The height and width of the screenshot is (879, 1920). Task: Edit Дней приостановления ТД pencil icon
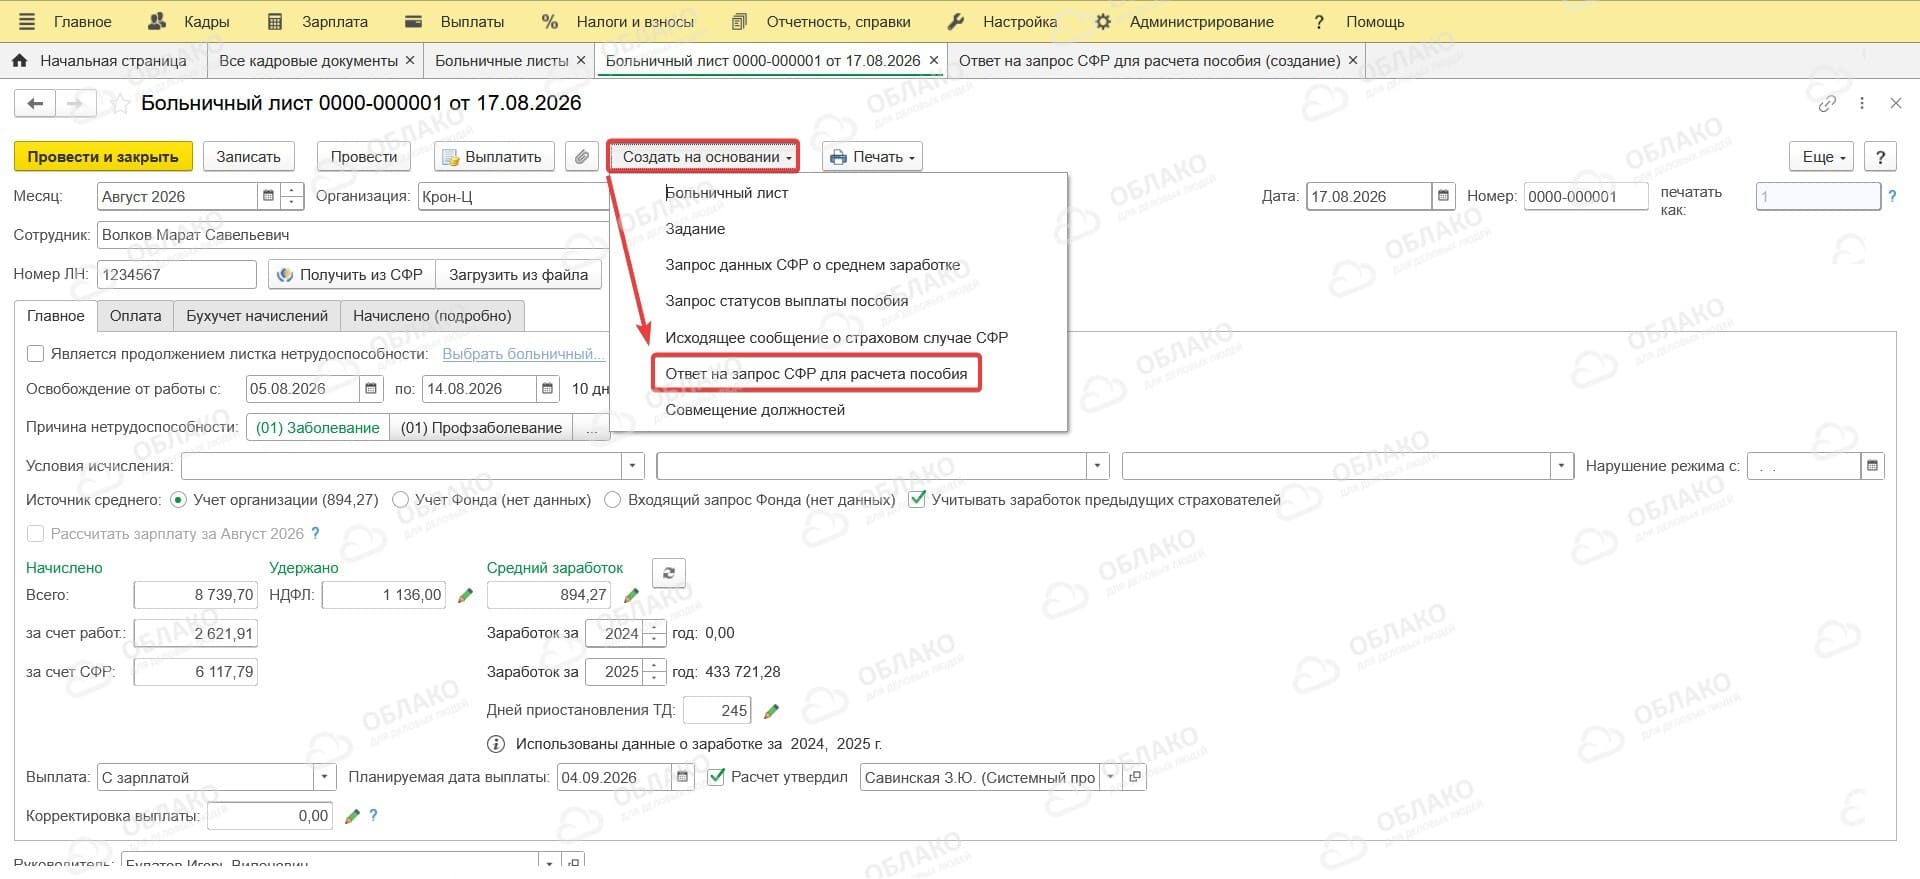tap(771, 711)
